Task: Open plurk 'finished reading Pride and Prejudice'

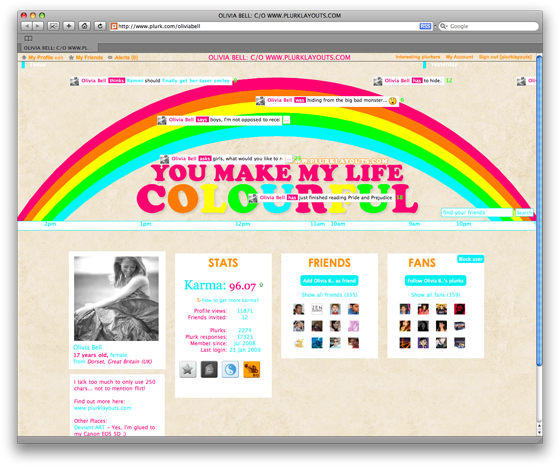Action: tap(321, 197)
